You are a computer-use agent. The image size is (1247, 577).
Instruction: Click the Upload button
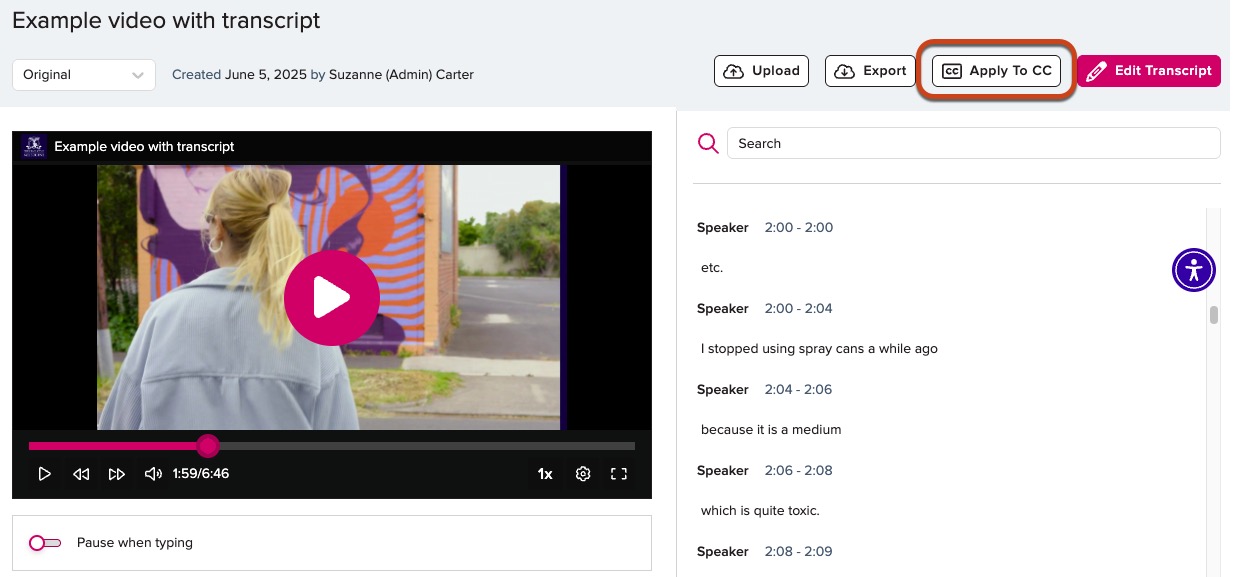(761, 71)
